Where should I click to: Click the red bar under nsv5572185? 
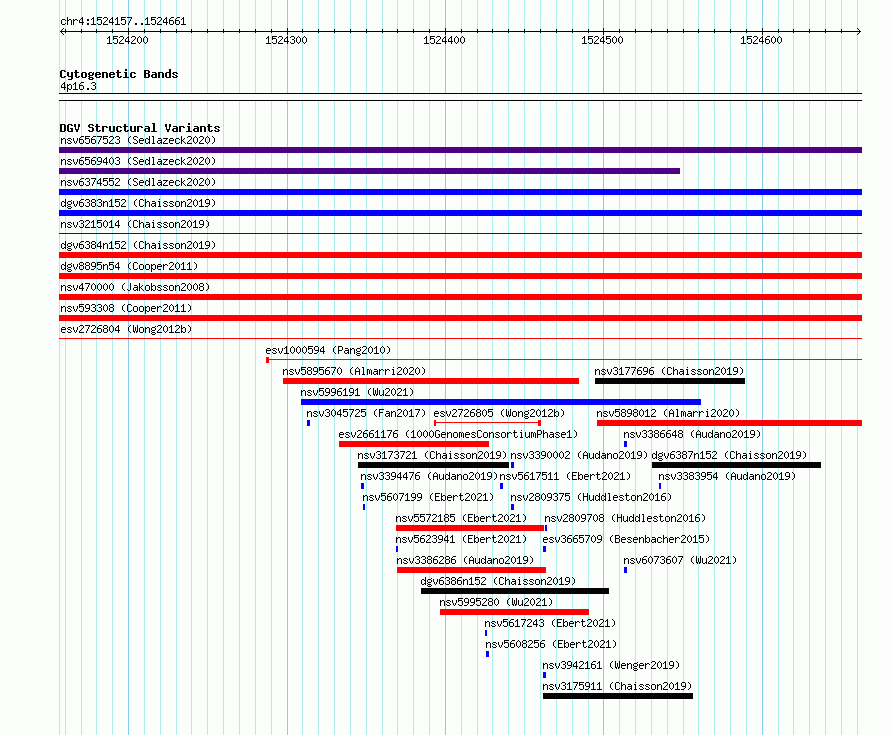pos(470,528)
